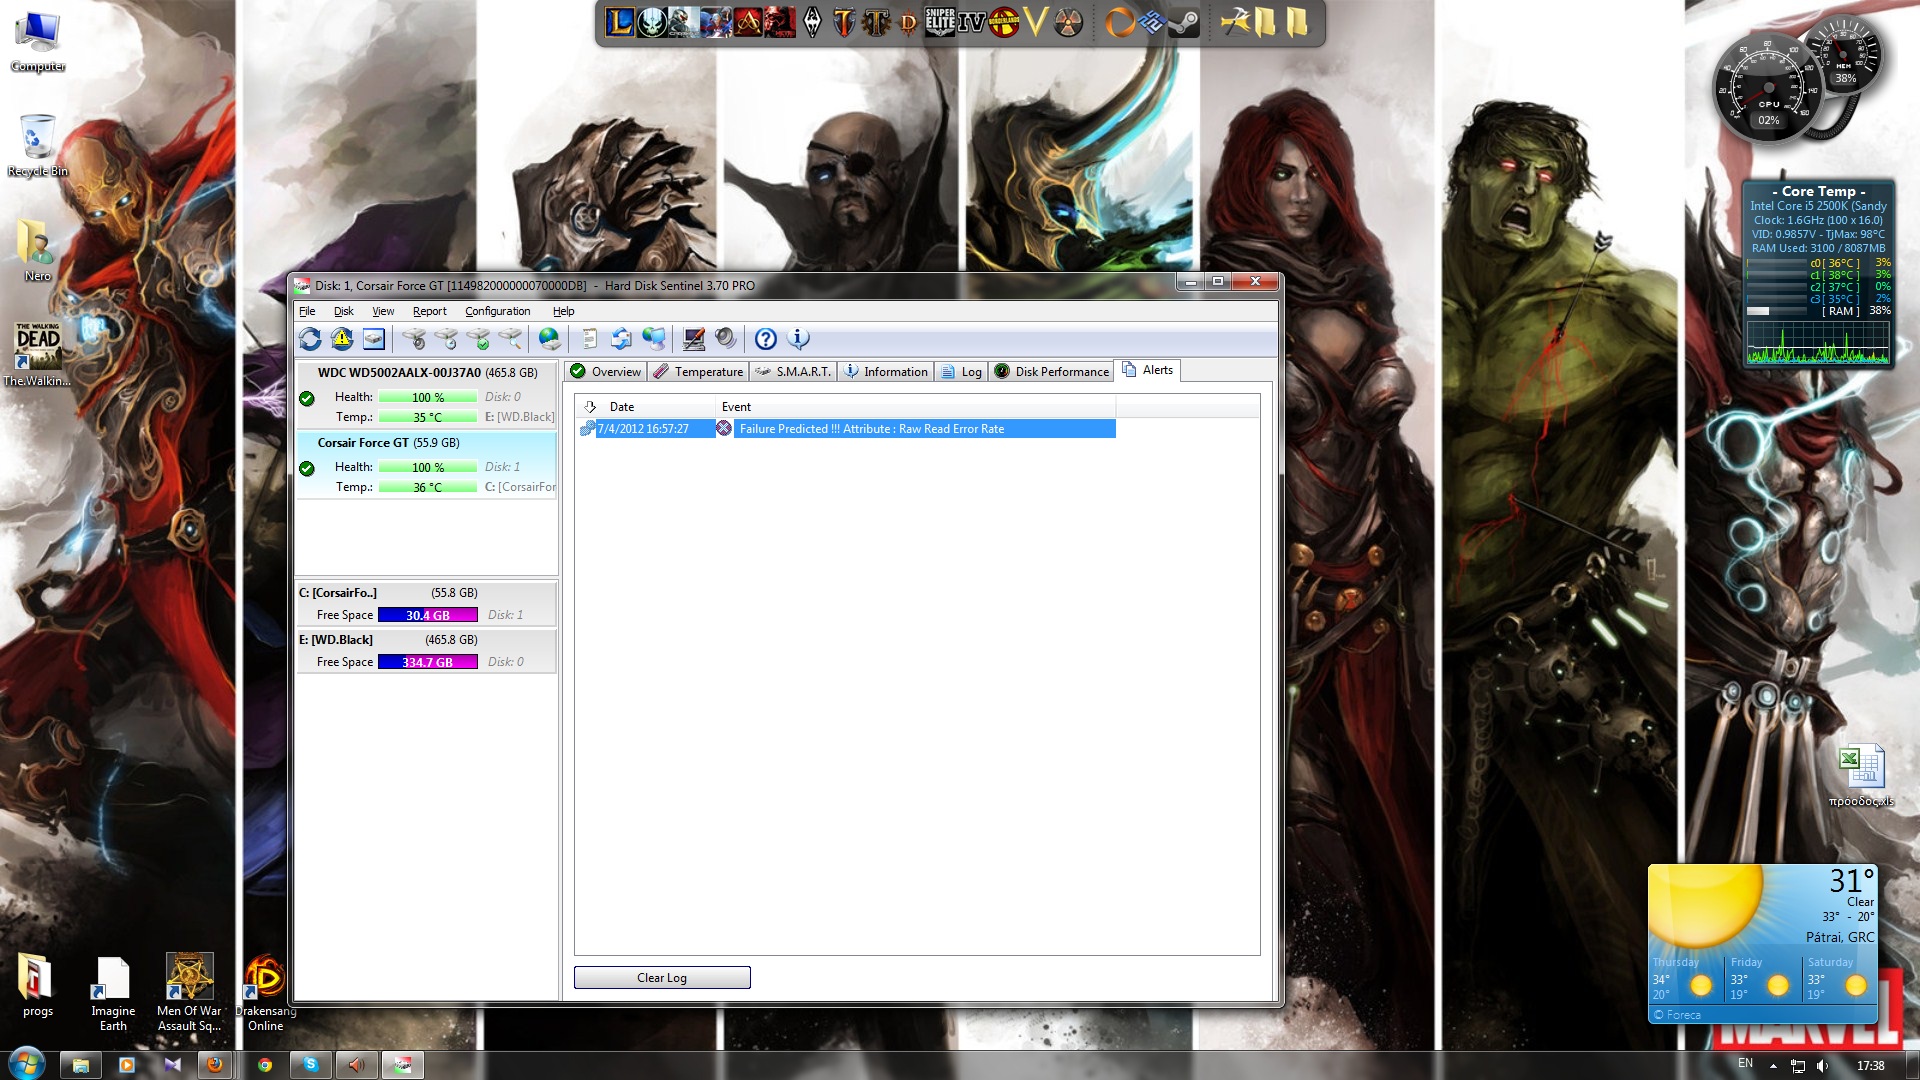Launch Borderlands from the top dock

point(1004,22)
